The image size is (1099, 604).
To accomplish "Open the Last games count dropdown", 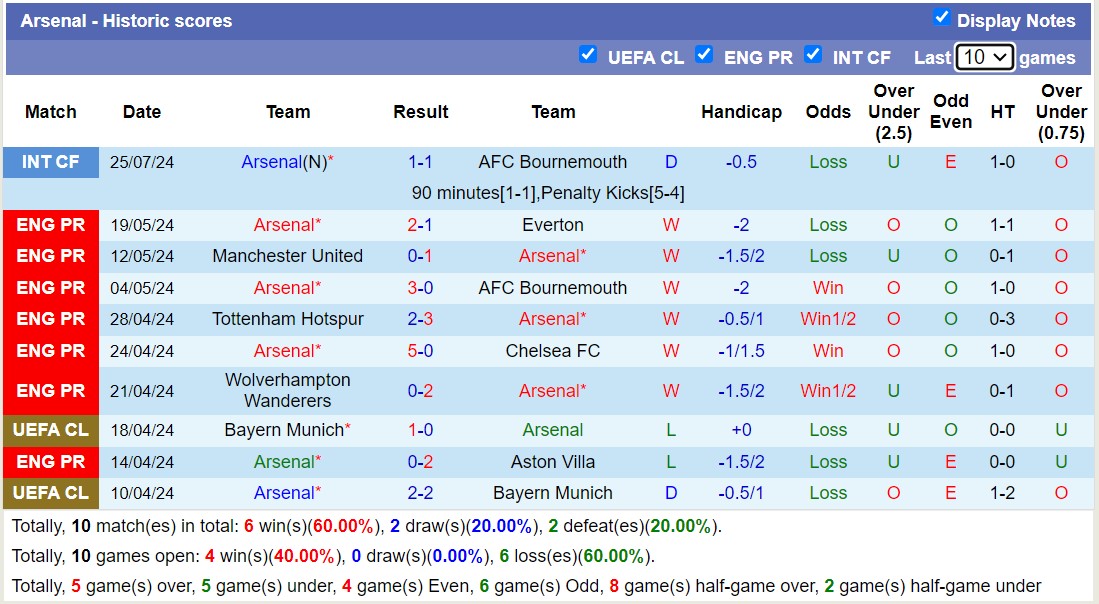I will point(985,57).
